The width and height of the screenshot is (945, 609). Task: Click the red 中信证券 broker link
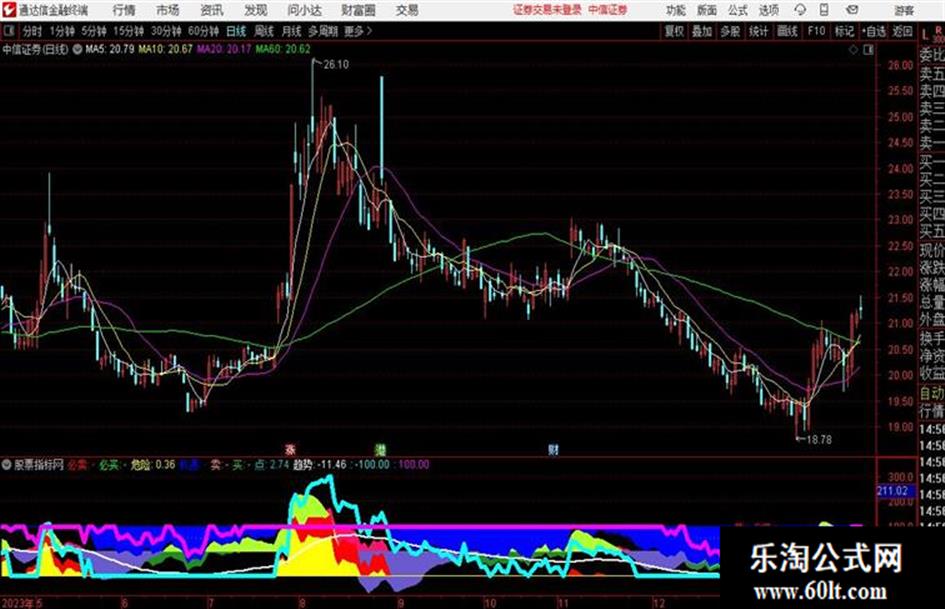click(608, 10)
